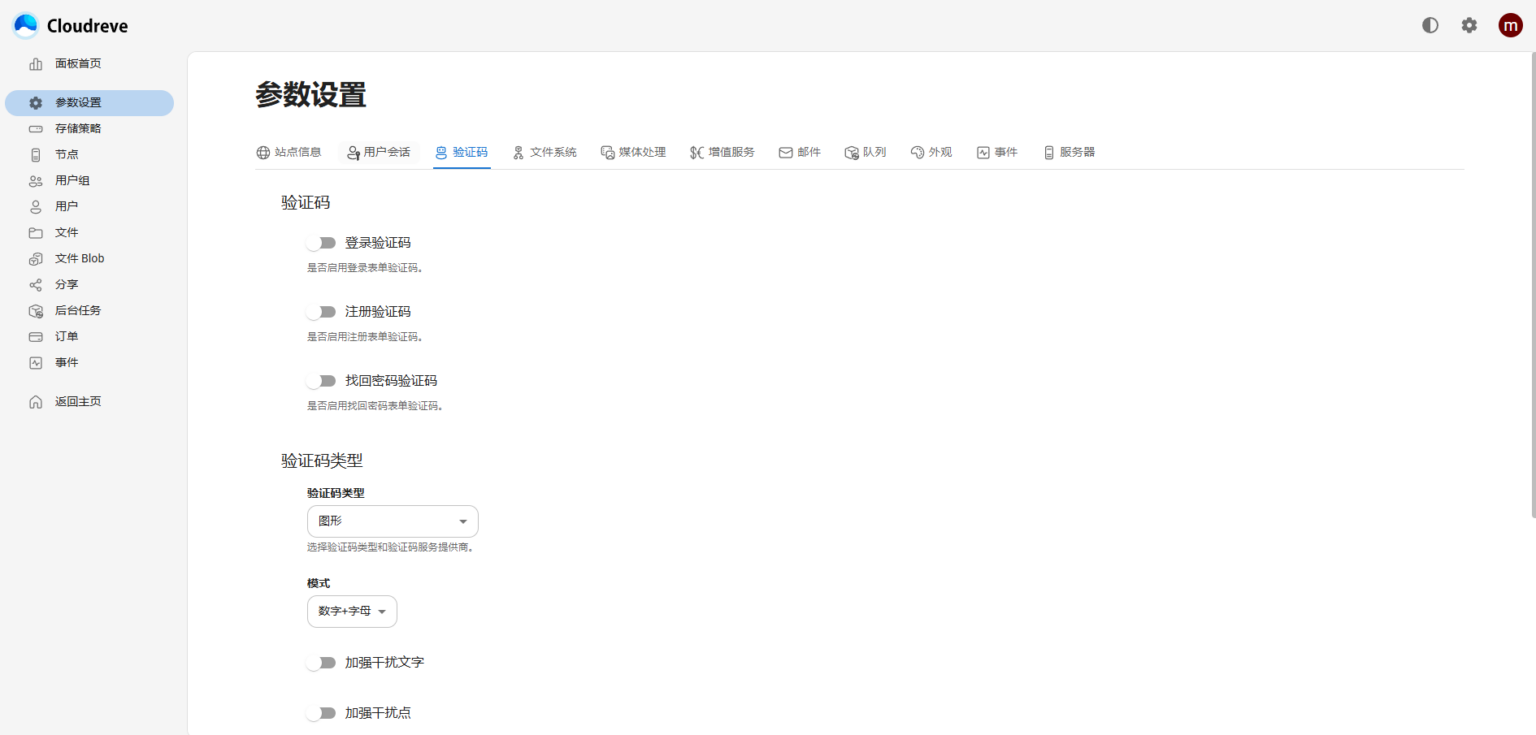Screen dimensions: 1536x735
Task: Open the user avatar menu
Action: point(1510,26)
